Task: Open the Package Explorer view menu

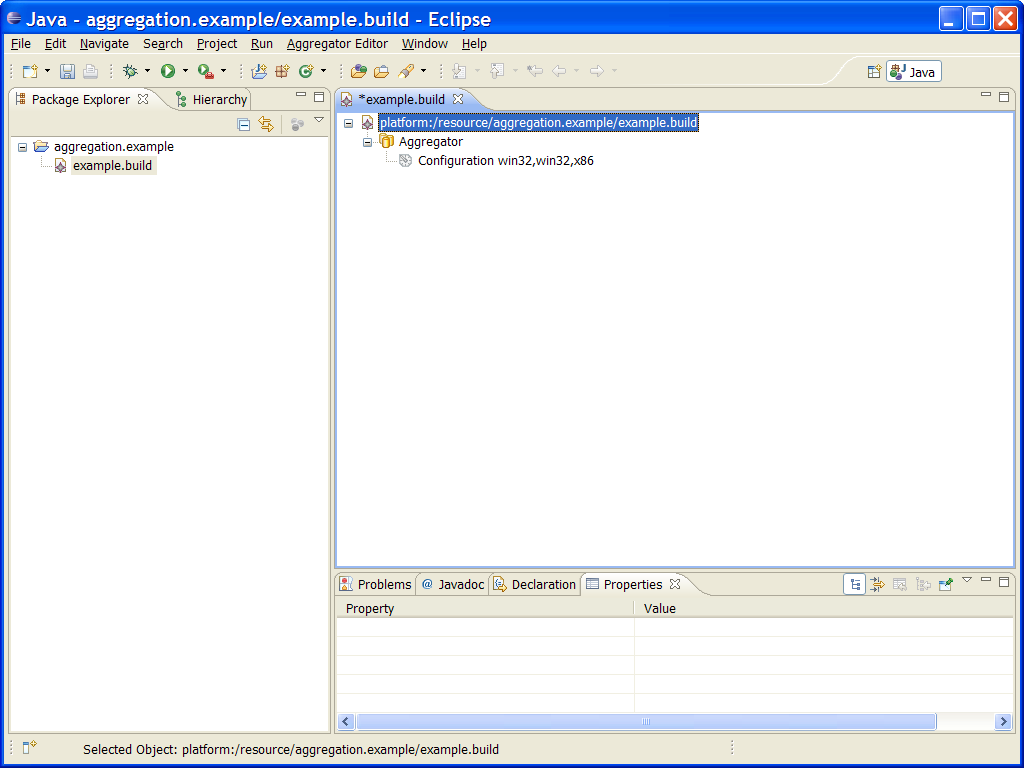Action: click(319, 120)
